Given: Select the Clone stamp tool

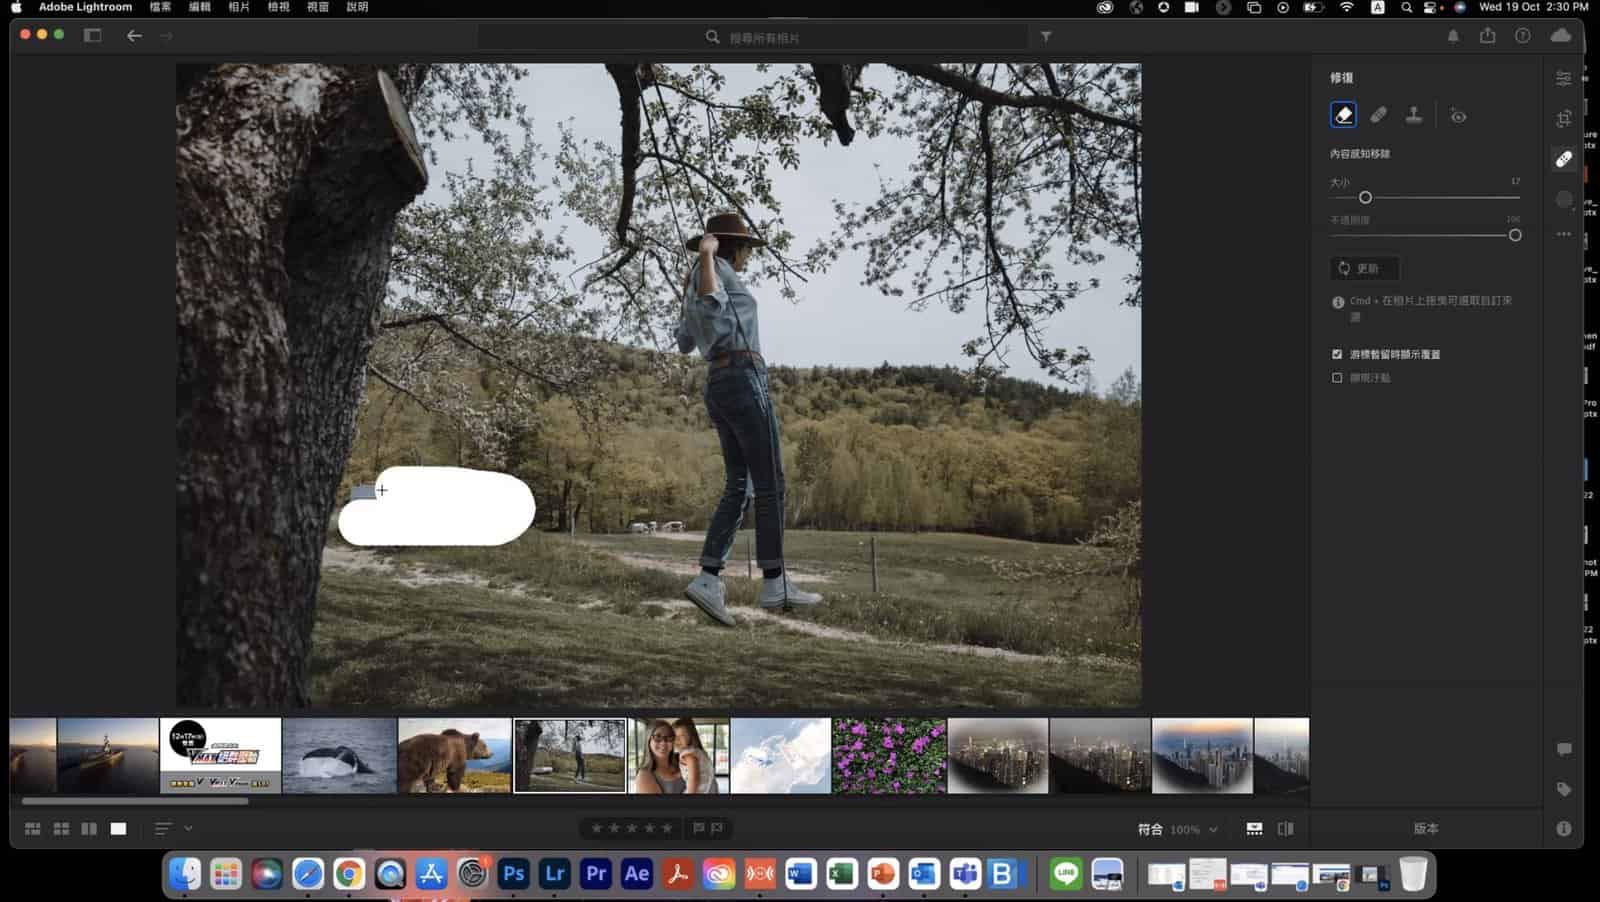Looking at the screenshot, I should point(1413,116).
